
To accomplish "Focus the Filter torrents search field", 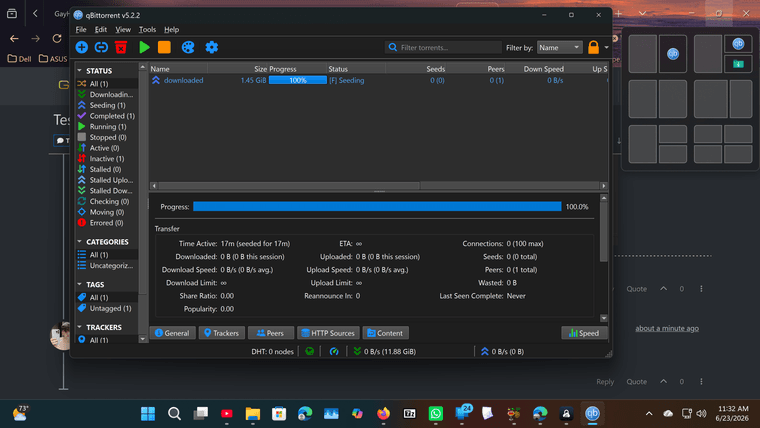I will point(443,48).
